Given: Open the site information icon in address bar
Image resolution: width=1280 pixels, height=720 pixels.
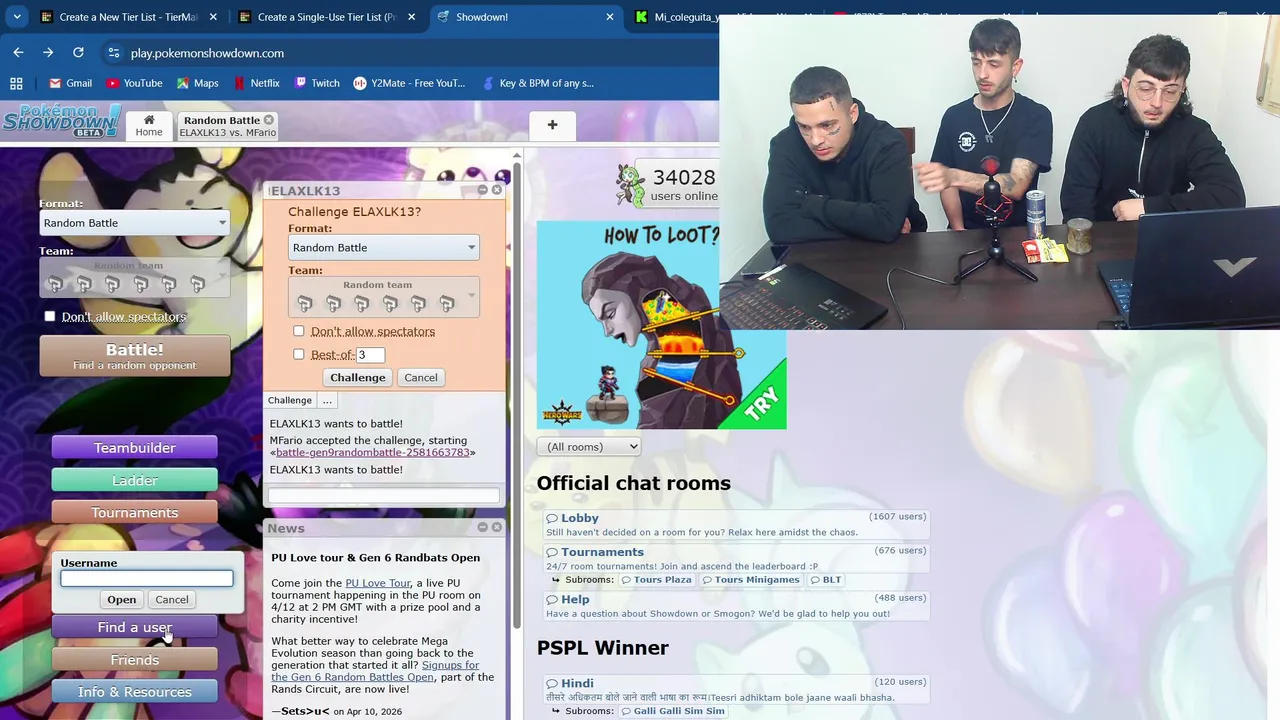Looking at the screenshot, I should [x=113, y=53].
